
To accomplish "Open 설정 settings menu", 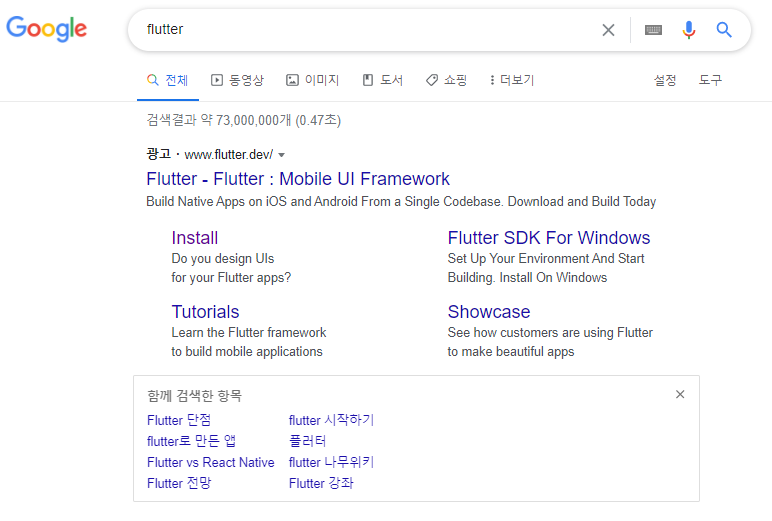I will coord(665,80).
